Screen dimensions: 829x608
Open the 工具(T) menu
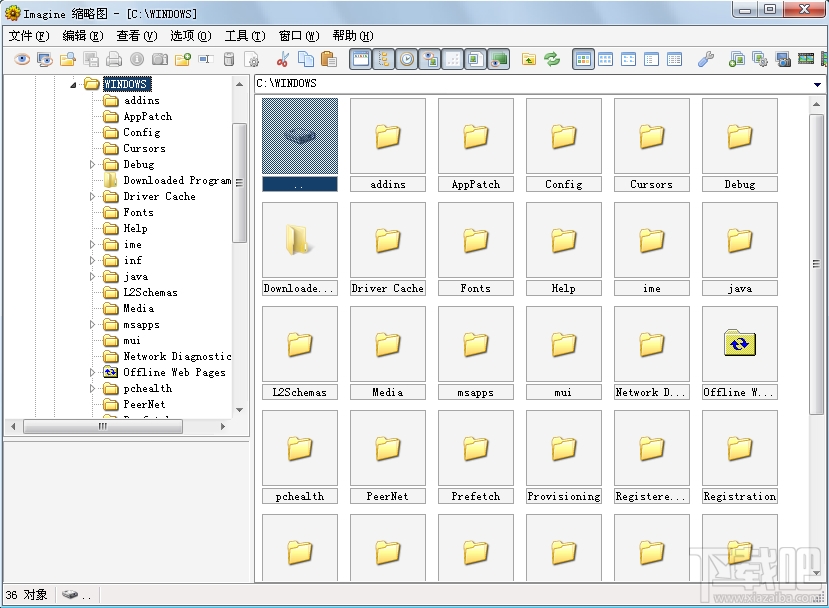click(x=244, y=36)
